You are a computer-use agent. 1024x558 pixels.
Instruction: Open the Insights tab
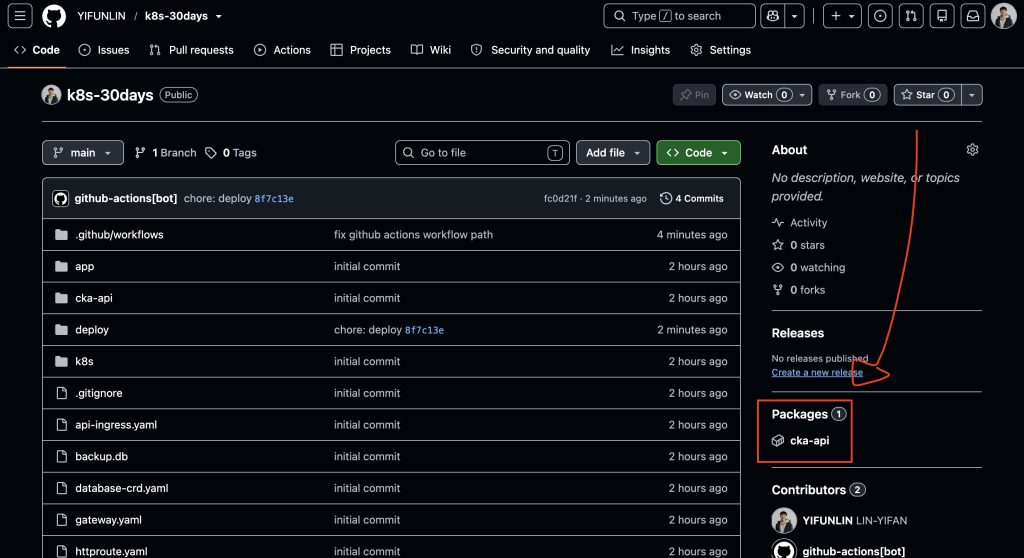point(641,50)
